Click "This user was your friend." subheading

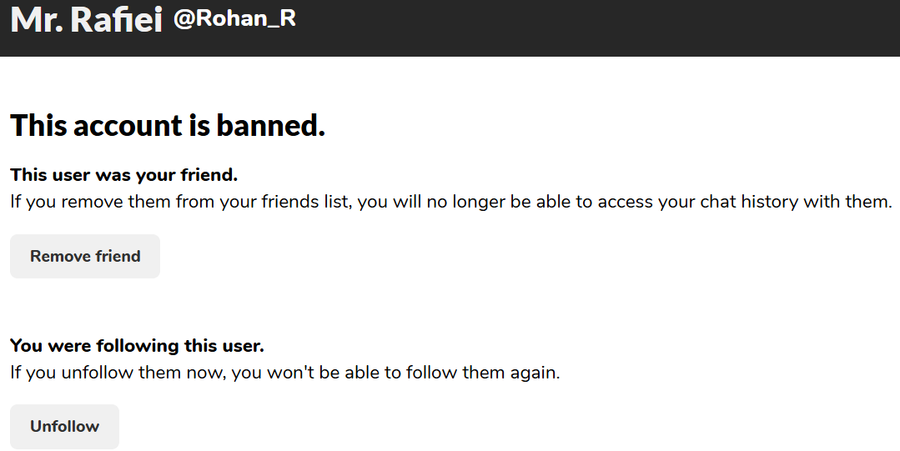click(x=124, y=175)
